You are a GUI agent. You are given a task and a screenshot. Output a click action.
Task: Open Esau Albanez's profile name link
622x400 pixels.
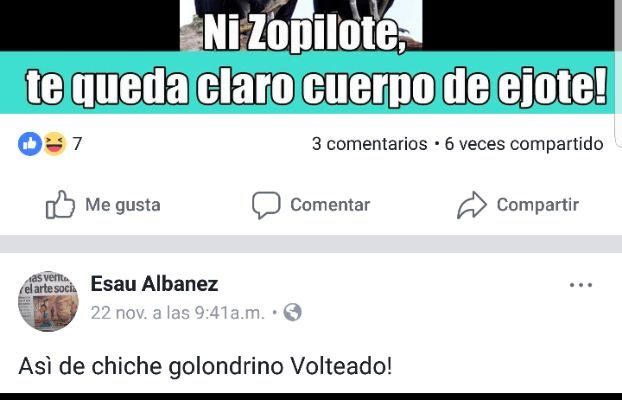[154, 284]
